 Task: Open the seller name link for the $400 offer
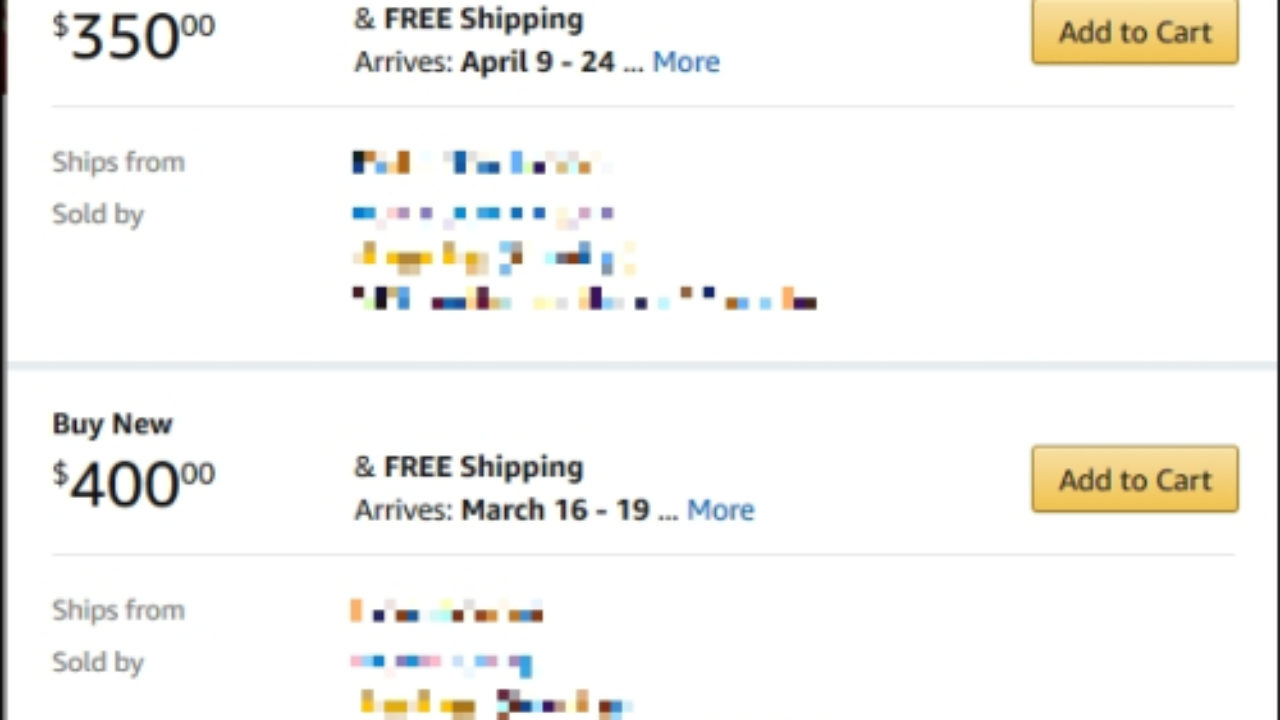click(440, 661)
